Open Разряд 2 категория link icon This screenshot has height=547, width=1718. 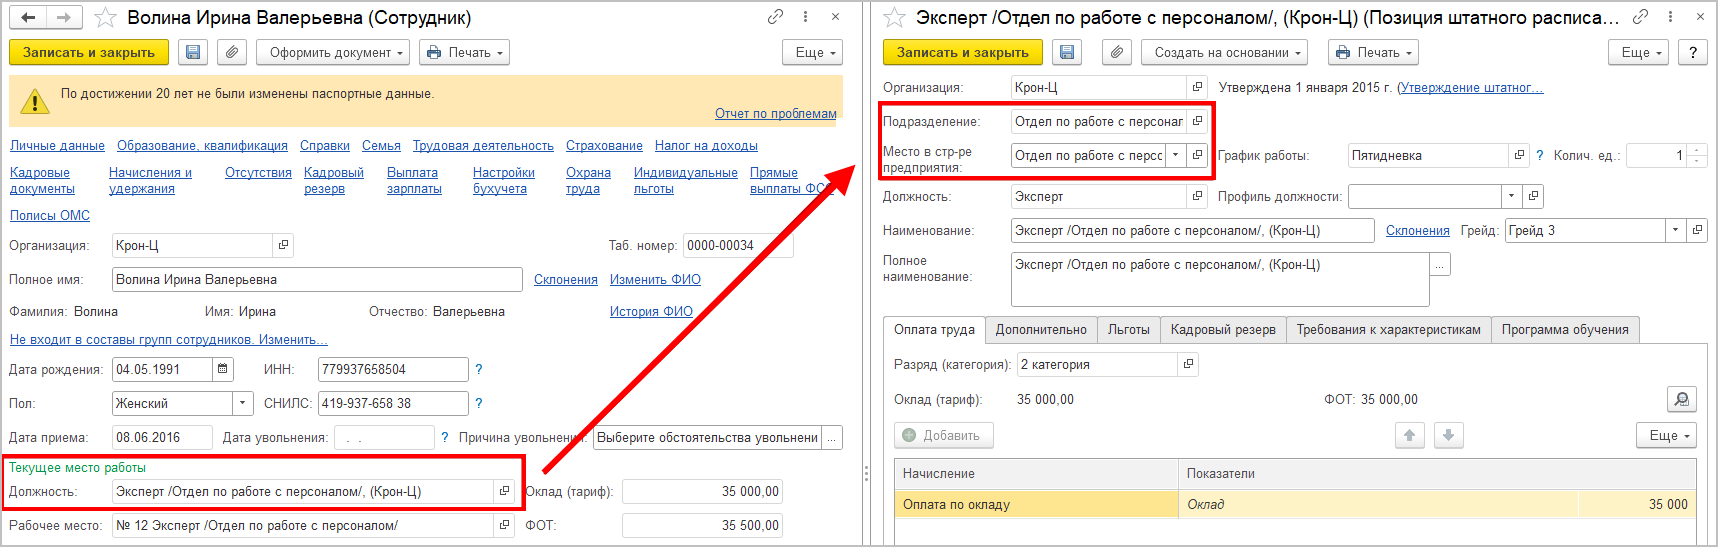(x=1188, y=364)
